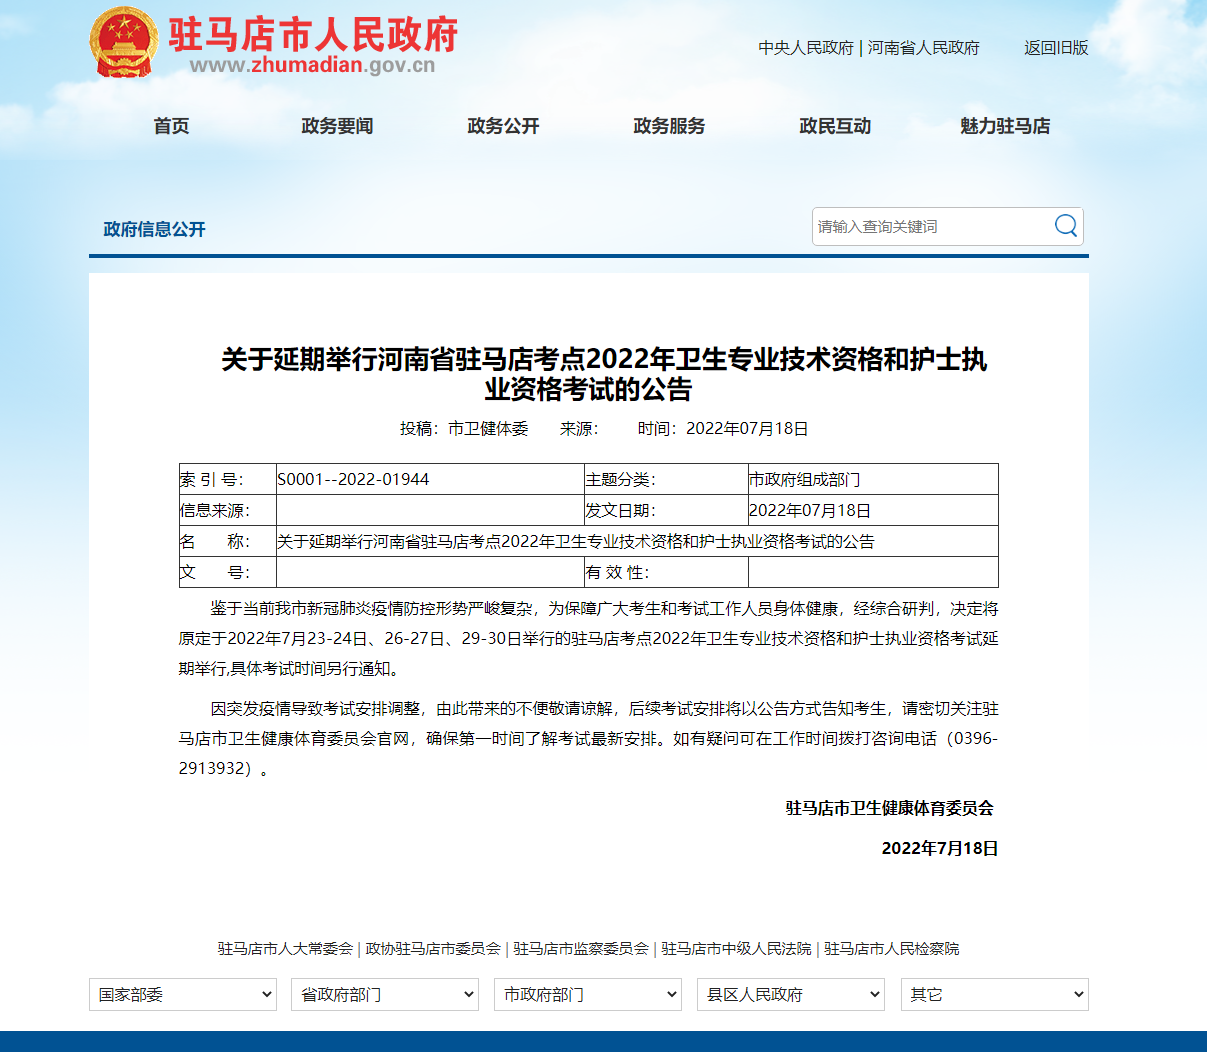The image size is (1207, 1052).
Task: Click the national emblem logo
Action: 123,42
